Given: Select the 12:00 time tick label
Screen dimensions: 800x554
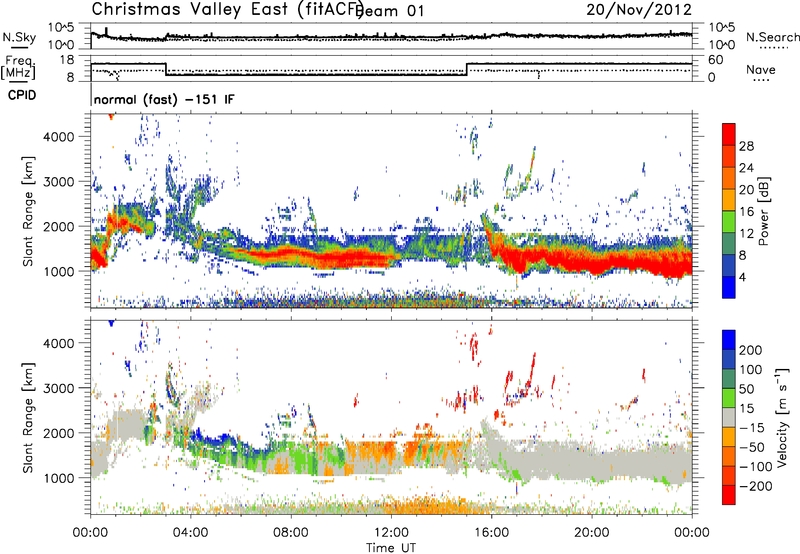Looking at the screenshot, I should point(391,533).
